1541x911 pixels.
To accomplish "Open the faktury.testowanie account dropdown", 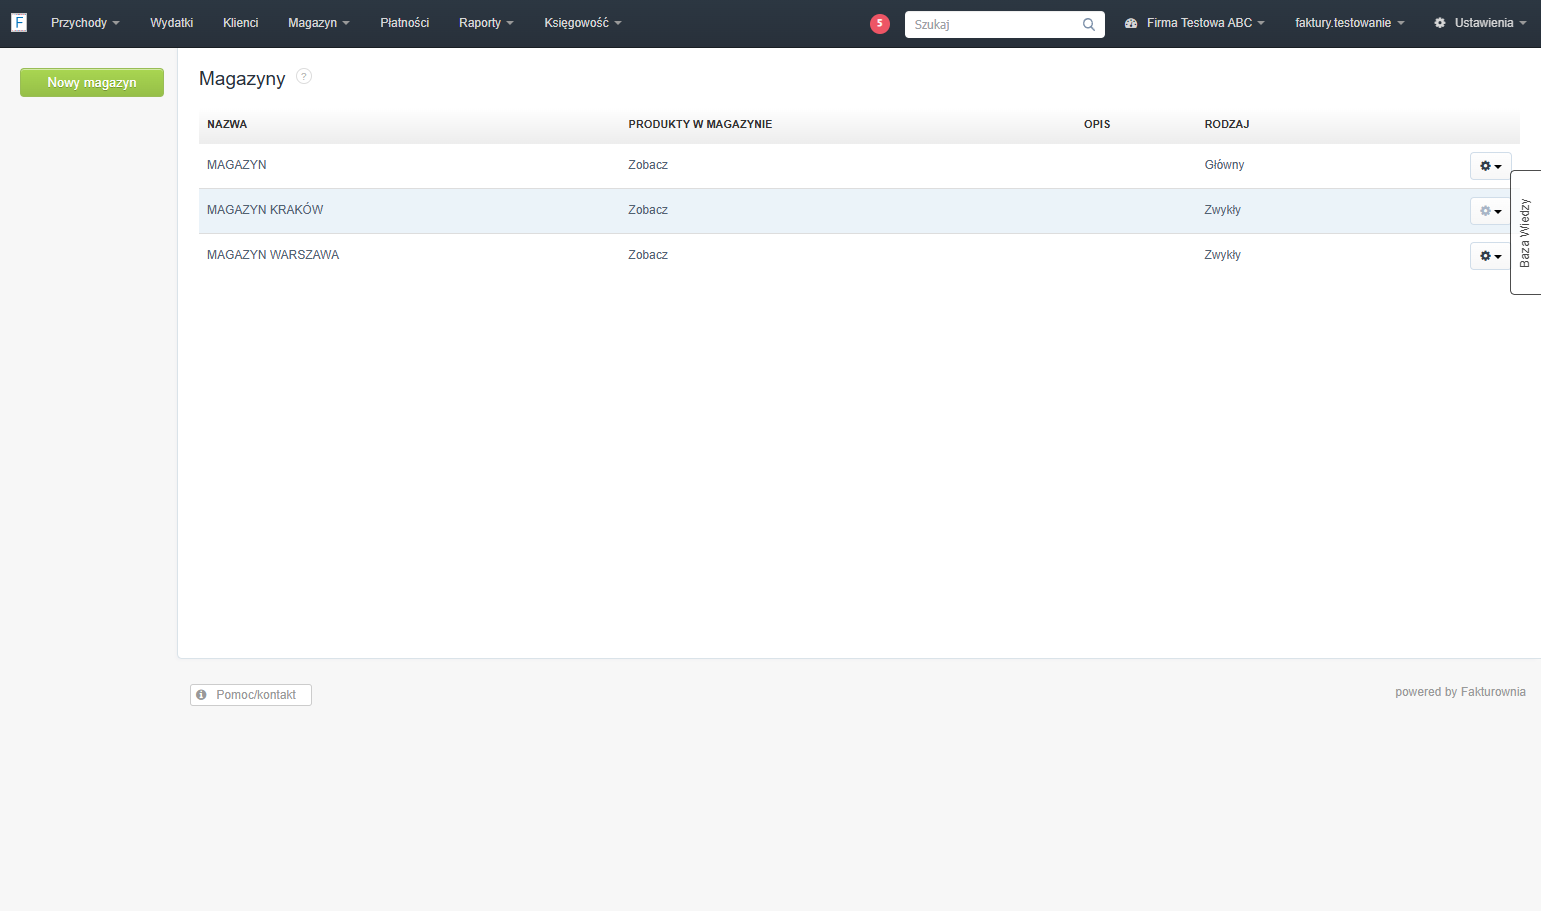I will (x=1349, y=23).
